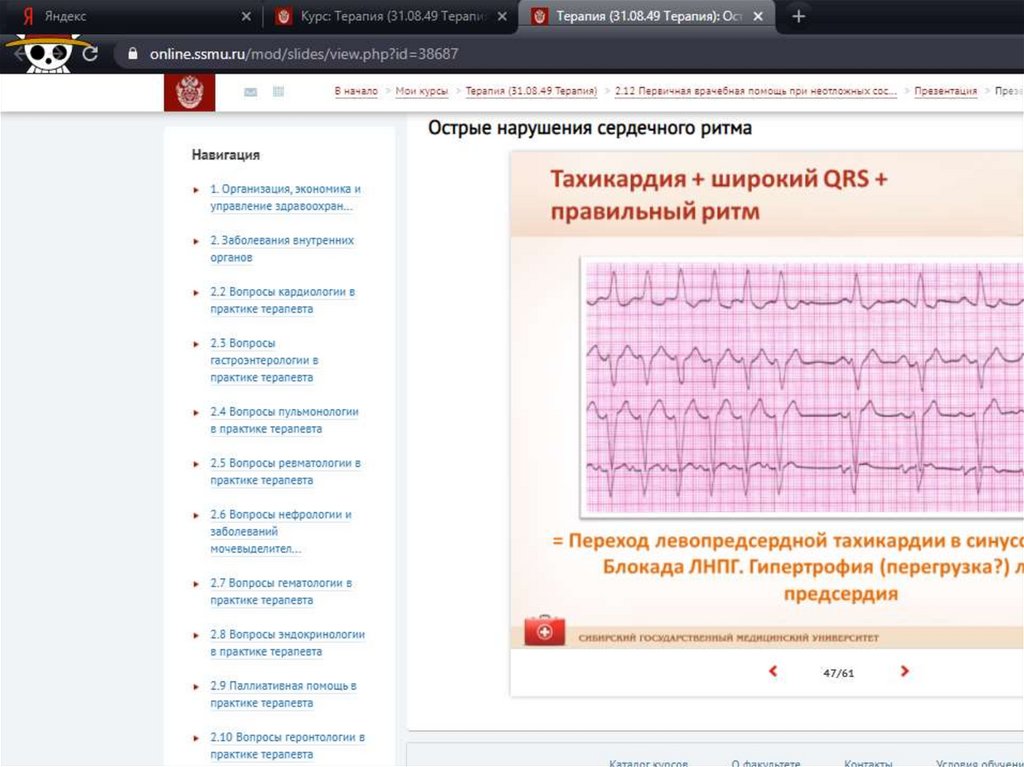Go to next slide with red right arrow
The image size is (1024, 767).
[904, 671]
